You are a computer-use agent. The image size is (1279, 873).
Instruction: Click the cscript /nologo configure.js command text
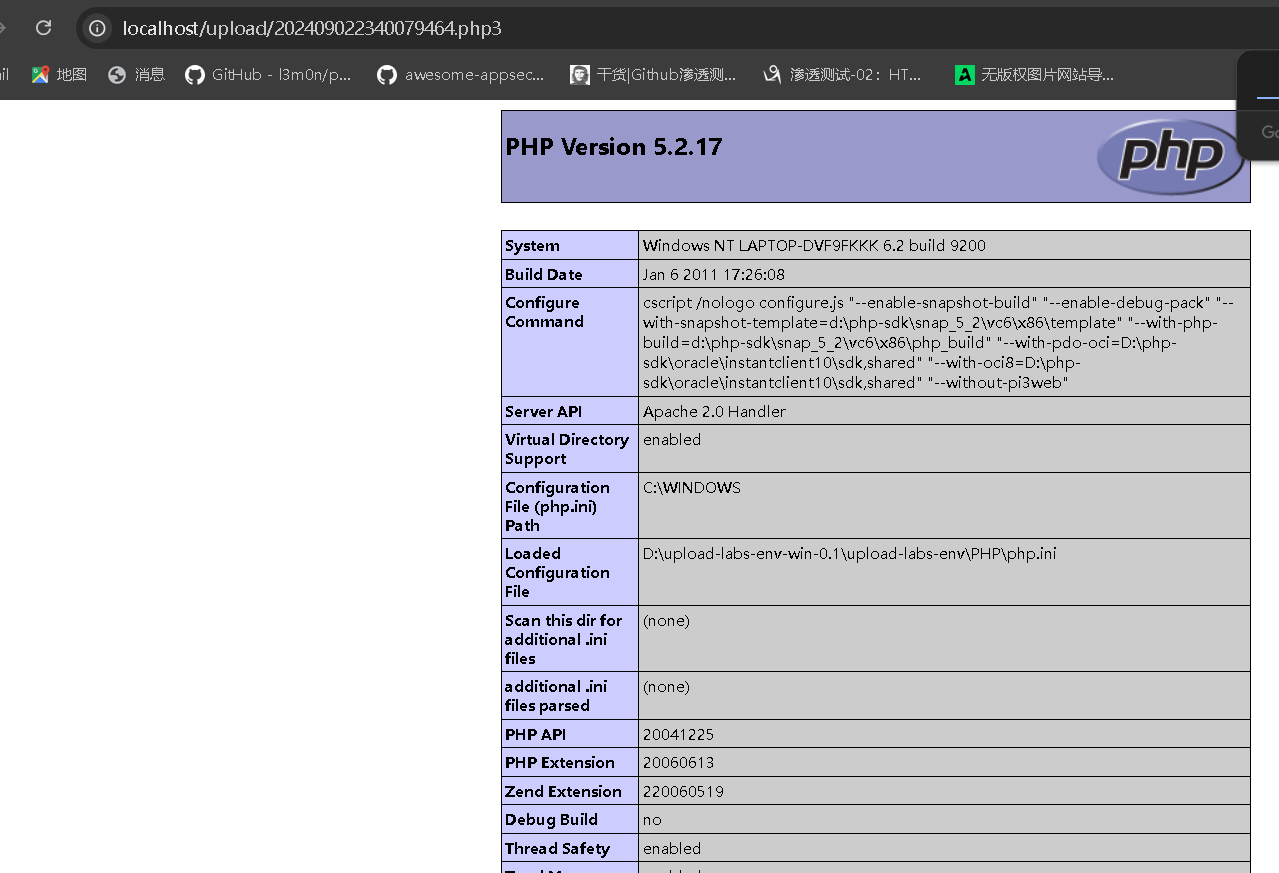pyautogui.click(x=940, y=342)
